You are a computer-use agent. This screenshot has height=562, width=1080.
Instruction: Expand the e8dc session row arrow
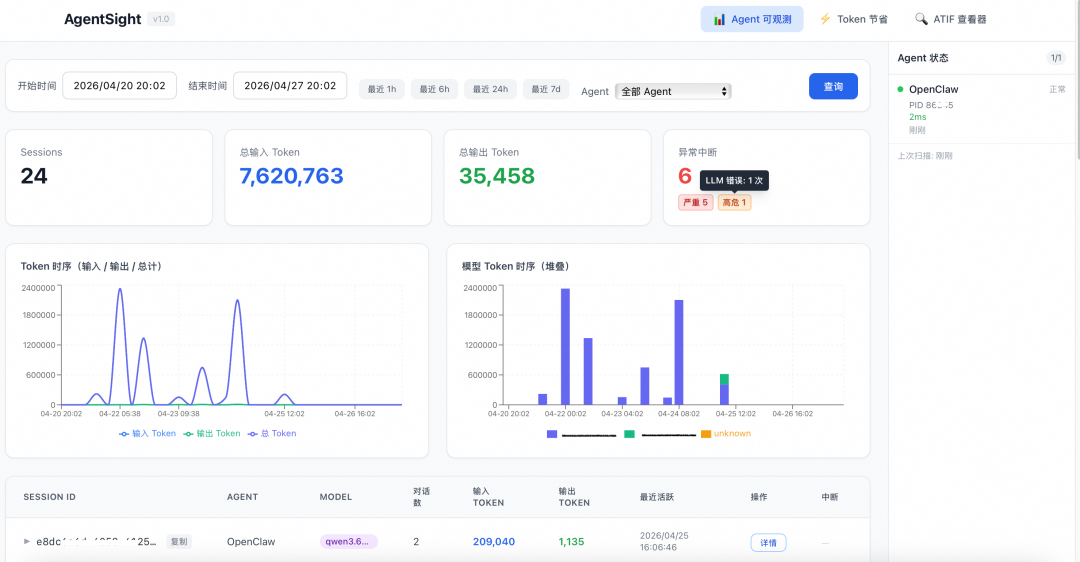click(x=27, y=541)
